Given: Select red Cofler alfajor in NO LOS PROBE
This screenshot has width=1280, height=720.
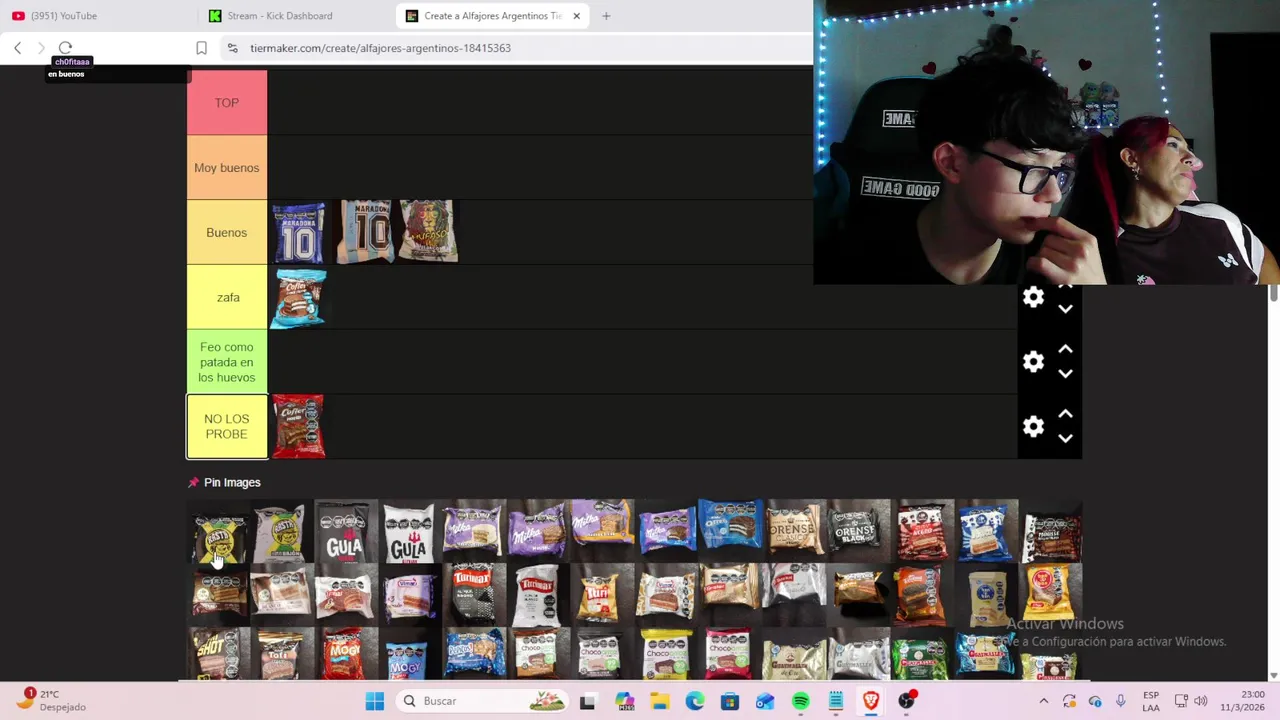Looking at the screenshot, I should pos(298,427).
